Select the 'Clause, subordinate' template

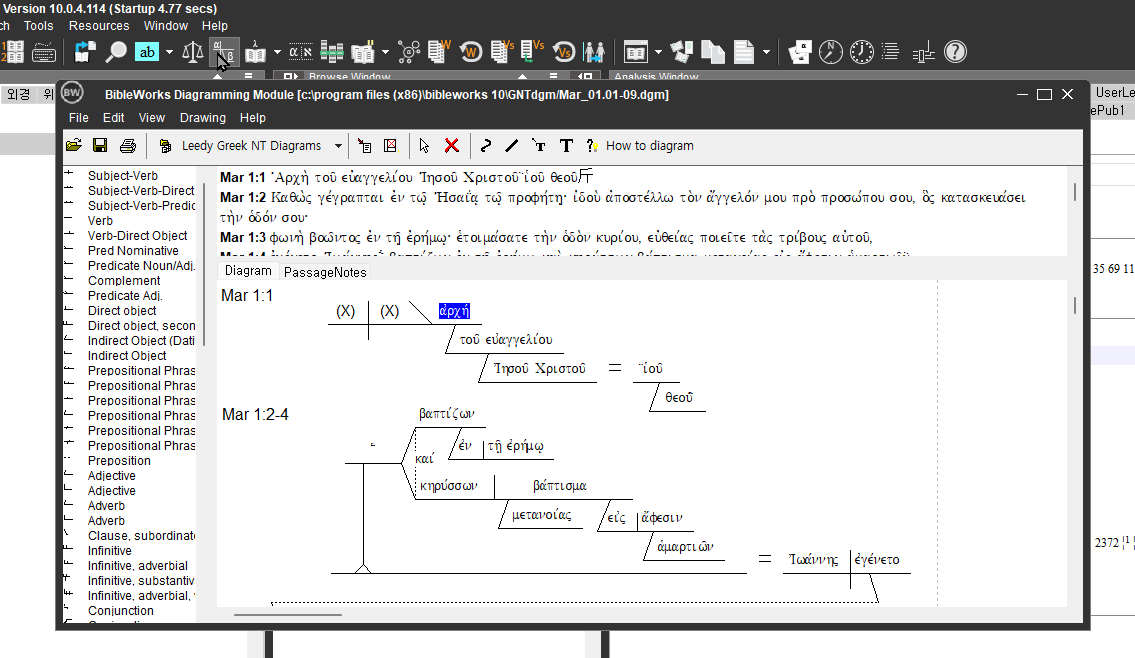click(141, 536)
